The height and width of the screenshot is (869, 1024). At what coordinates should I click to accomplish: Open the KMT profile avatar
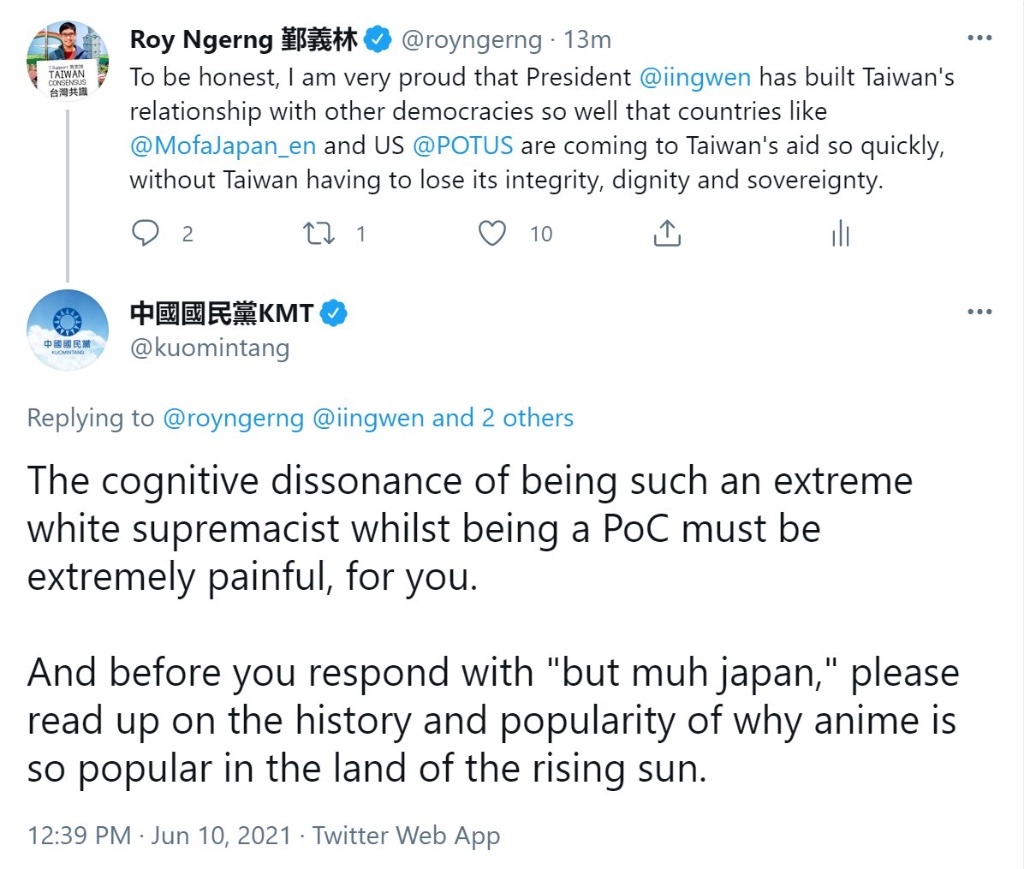point(67,330)
